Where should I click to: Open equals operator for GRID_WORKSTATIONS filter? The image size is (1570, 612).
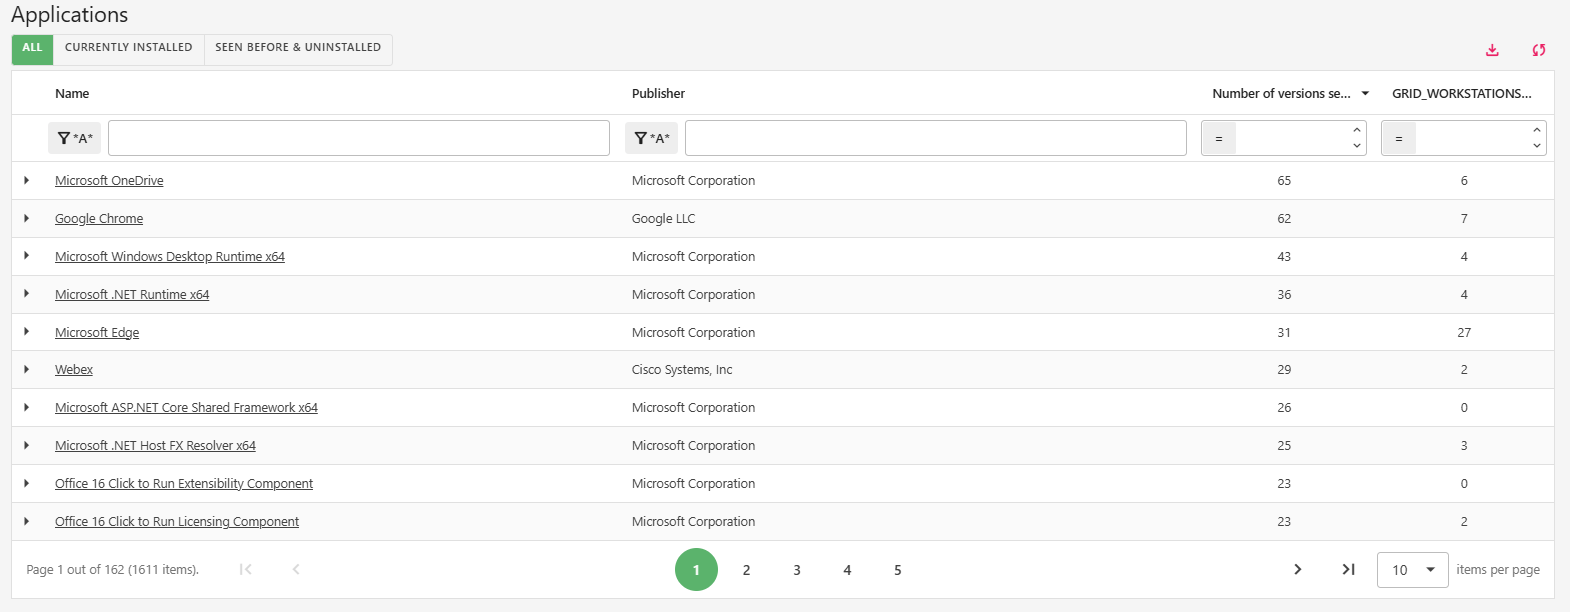pyautogui.click(x=1399, y=138)
